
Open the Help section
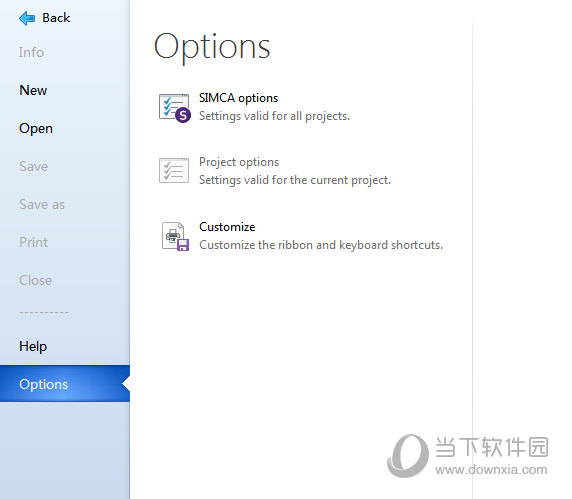[33, 346]
